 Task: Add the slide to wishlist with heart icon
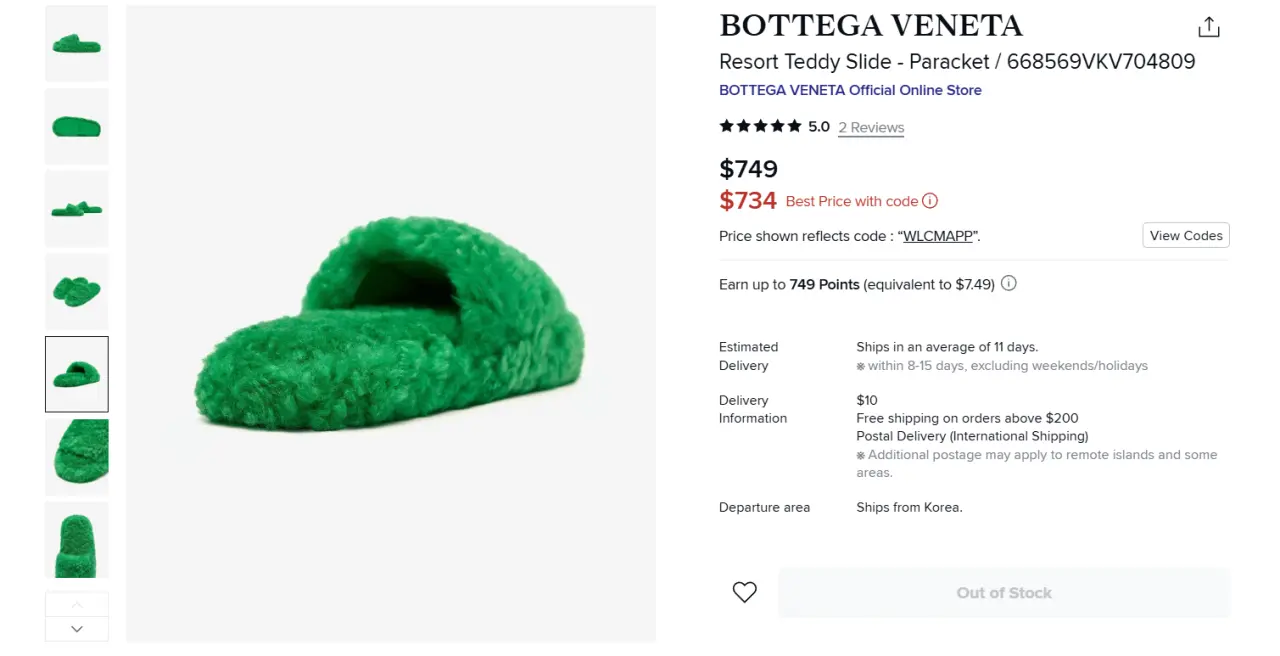point(744,593)
